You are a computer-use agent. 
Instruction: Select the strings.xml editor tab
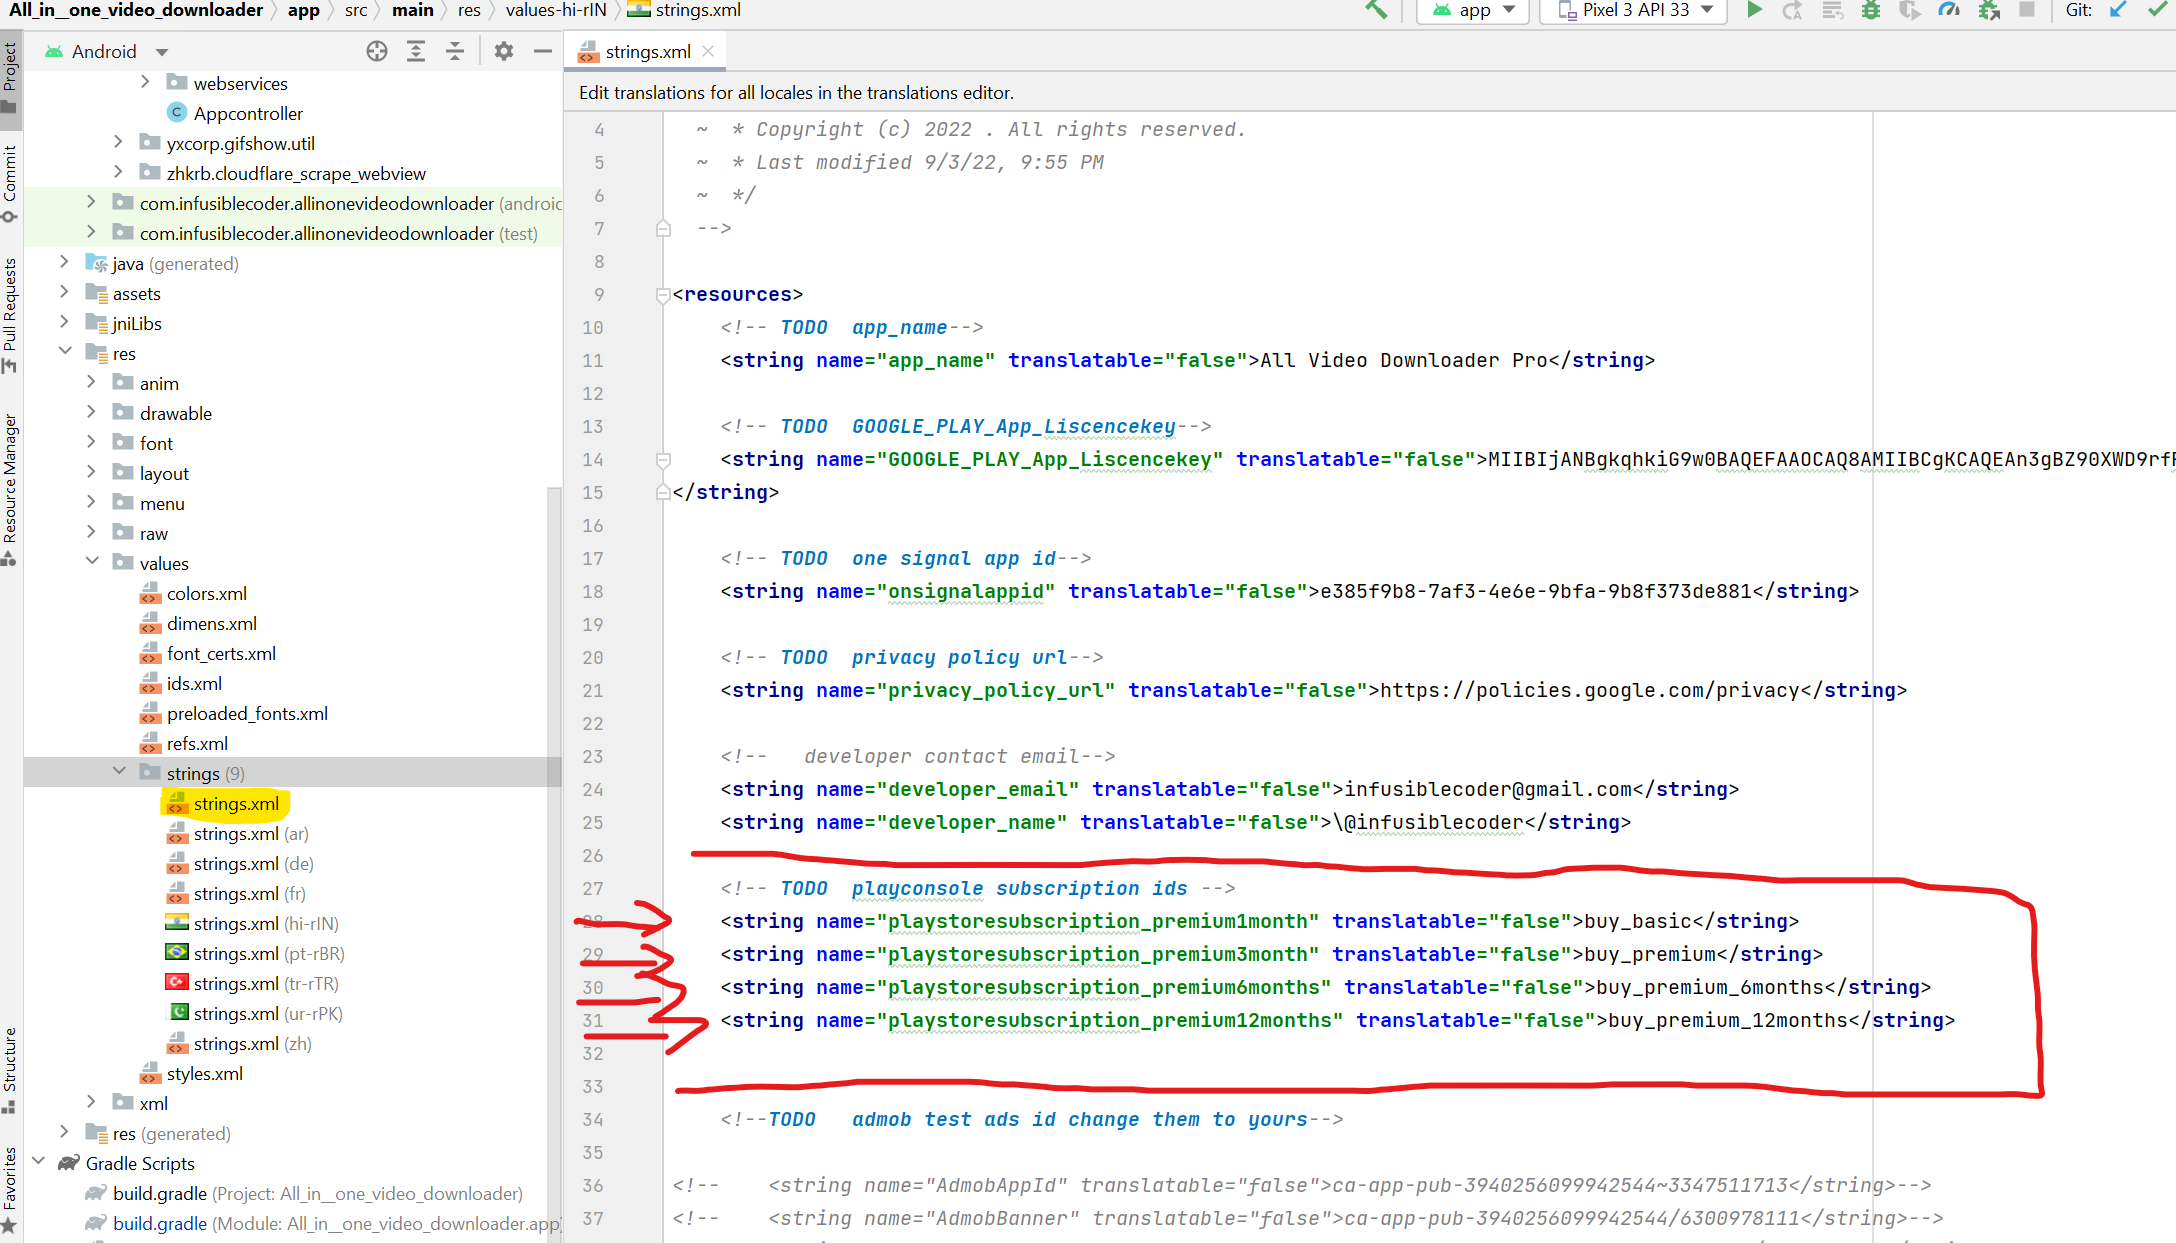(x=646, y=51)
